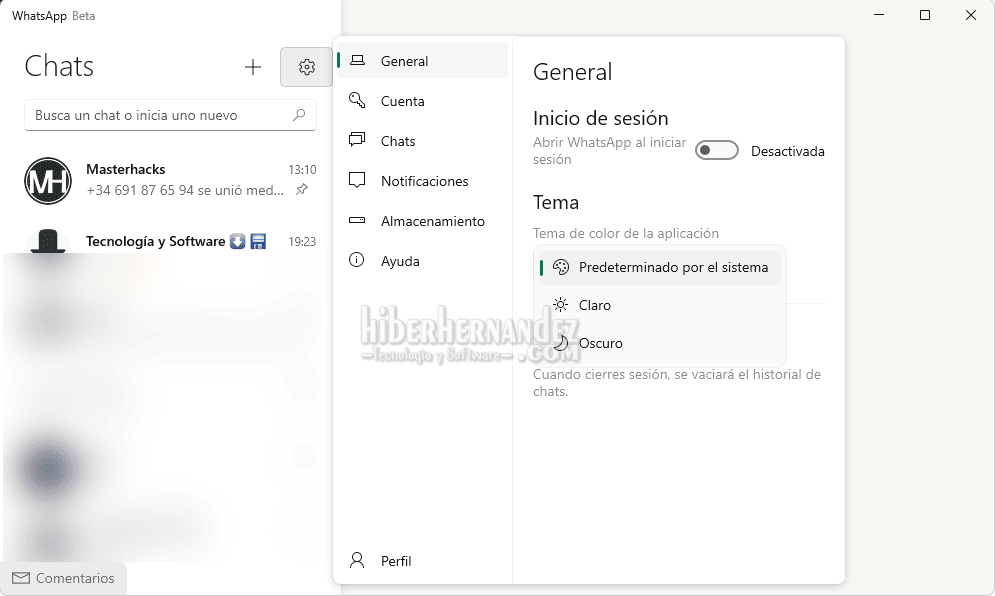995x596 pixels.
Task: Select the General settings section
Action: [x=423, y=60]
